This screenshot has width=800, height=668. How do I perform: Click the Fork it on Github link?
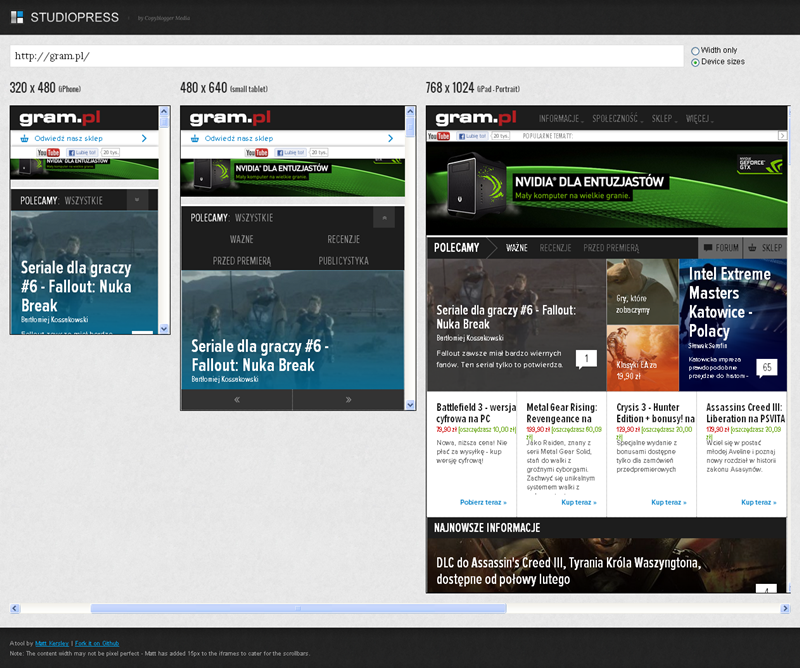click(98, 643)
